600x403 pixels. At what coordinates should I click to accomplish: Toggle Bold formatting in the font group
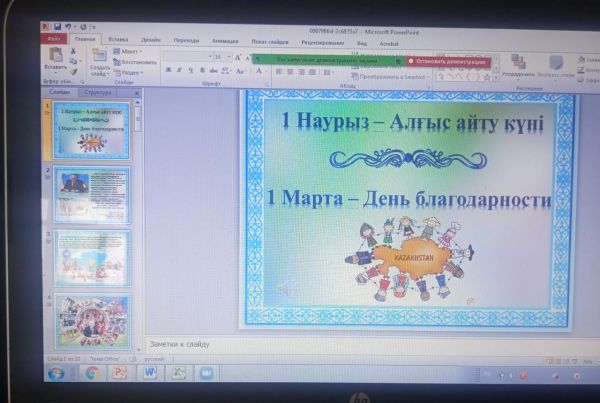(168, 70)
